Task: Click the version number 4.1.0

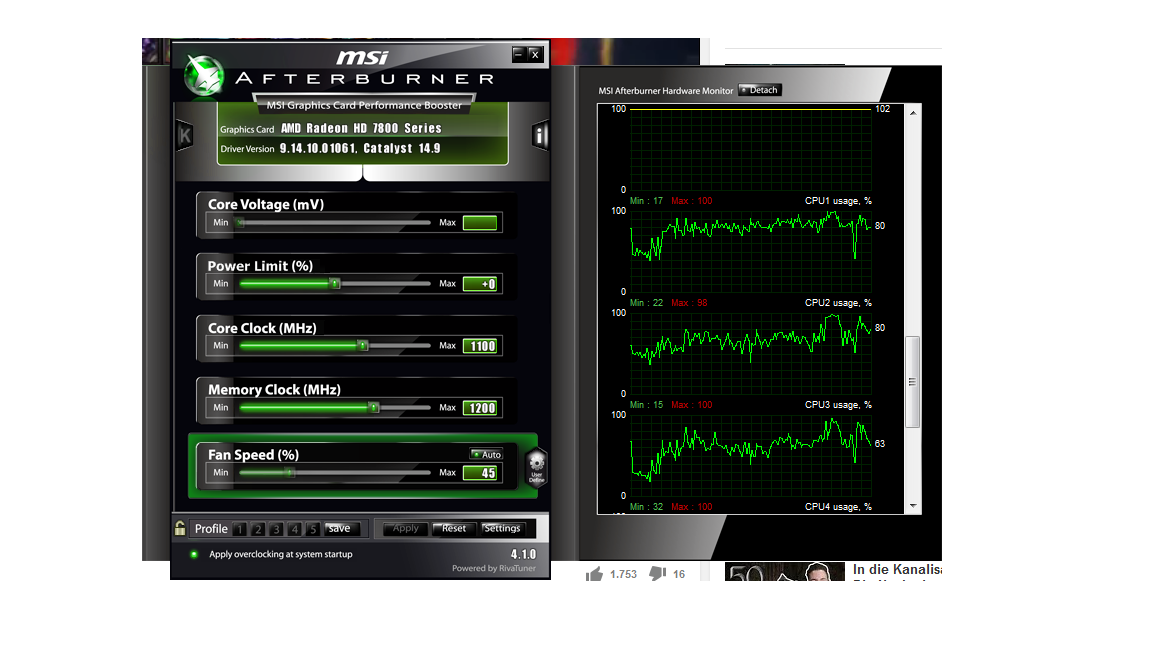Action: pos(523,554)
